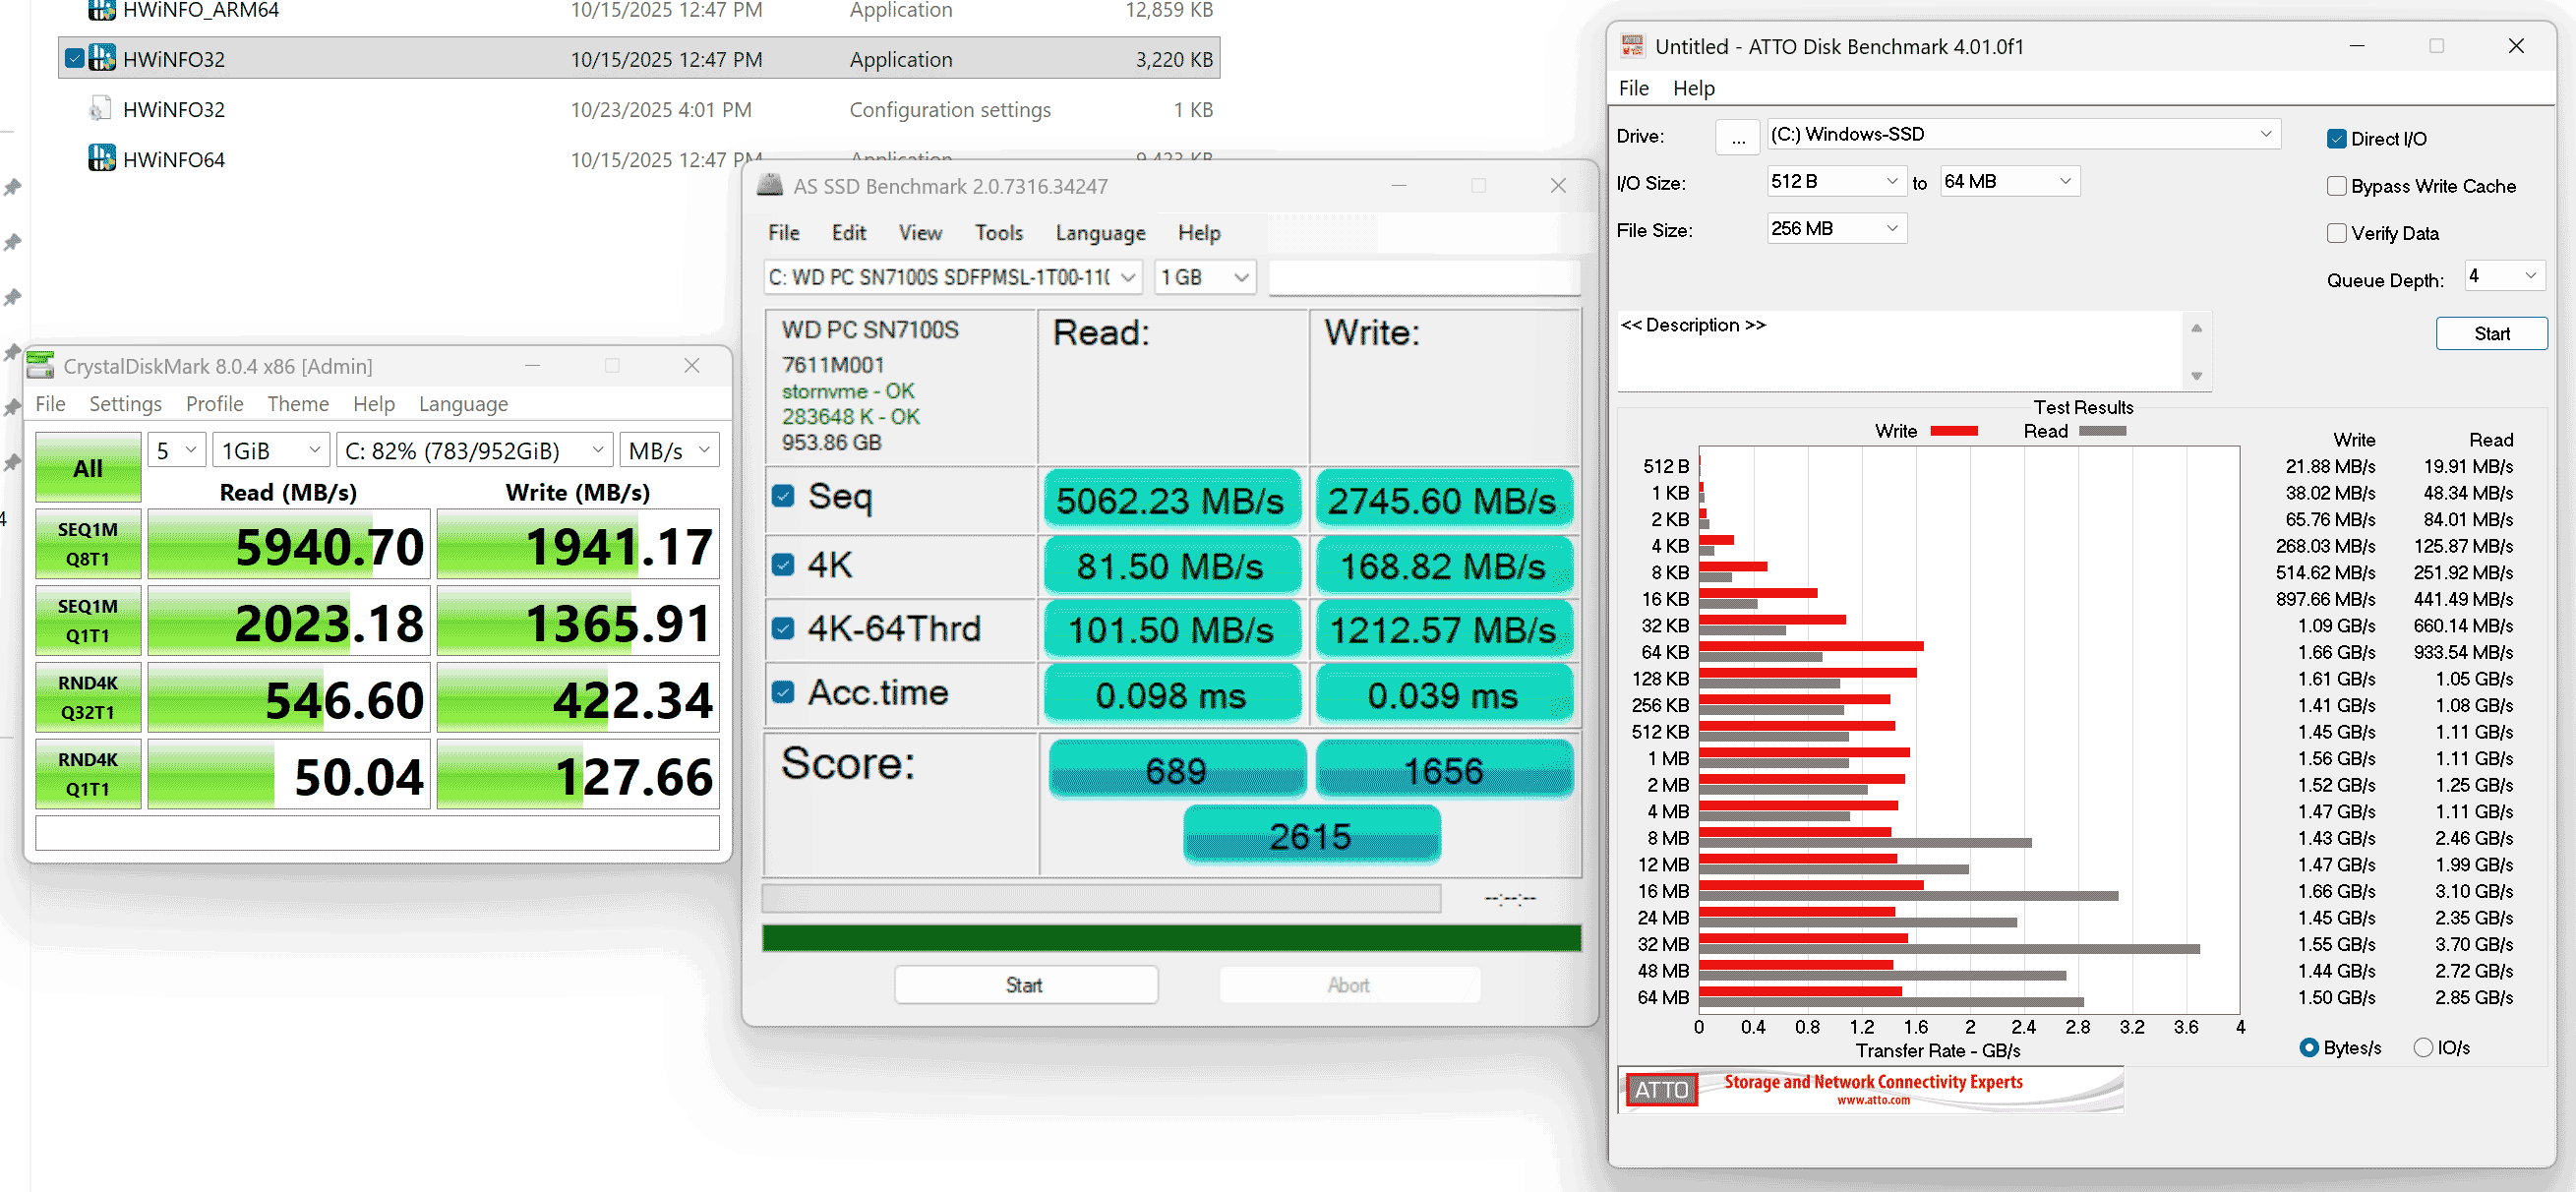Screen dimensions: 2576x1192
Task: Open the CrystalDiskMark drive selection dropdown
Action: (x=474, y=450)
